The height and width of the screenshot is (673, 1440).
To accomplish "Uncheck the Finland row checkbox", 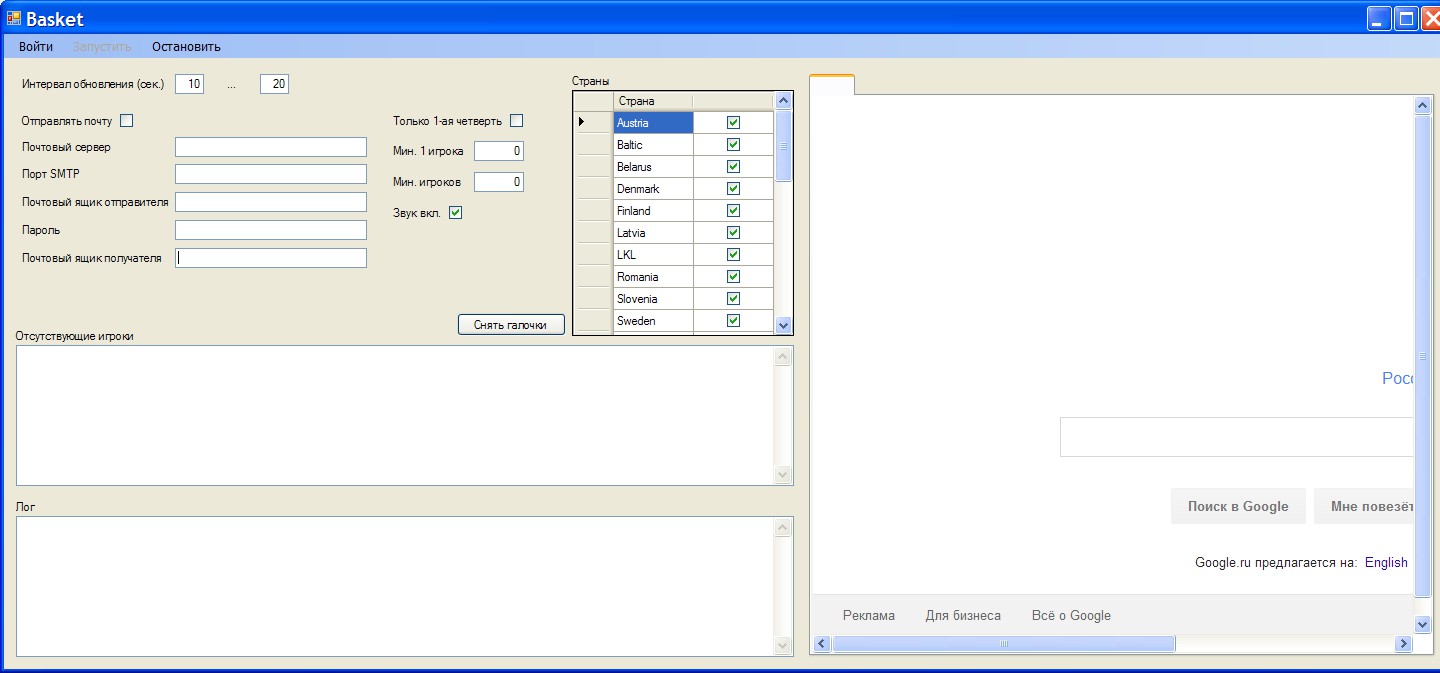I will [x=733, y=211].
